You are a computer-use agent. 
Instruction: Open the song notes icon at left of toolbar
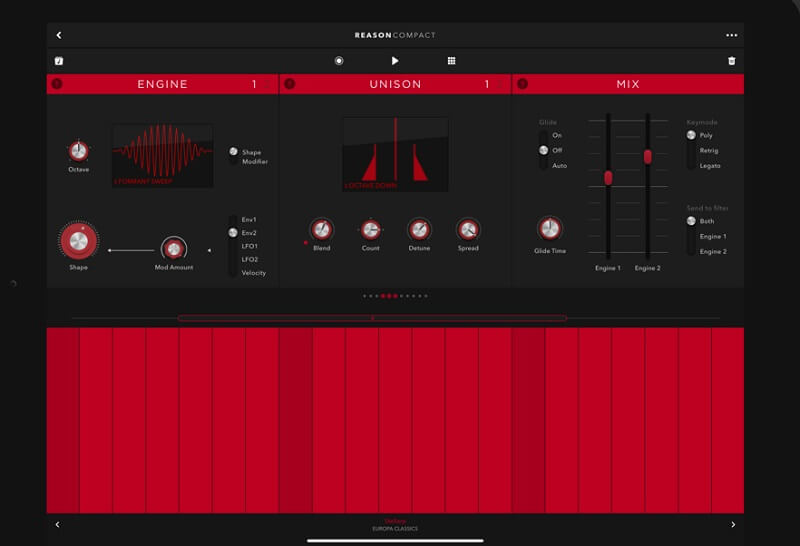pyautogui.click(x=59, y=61)
